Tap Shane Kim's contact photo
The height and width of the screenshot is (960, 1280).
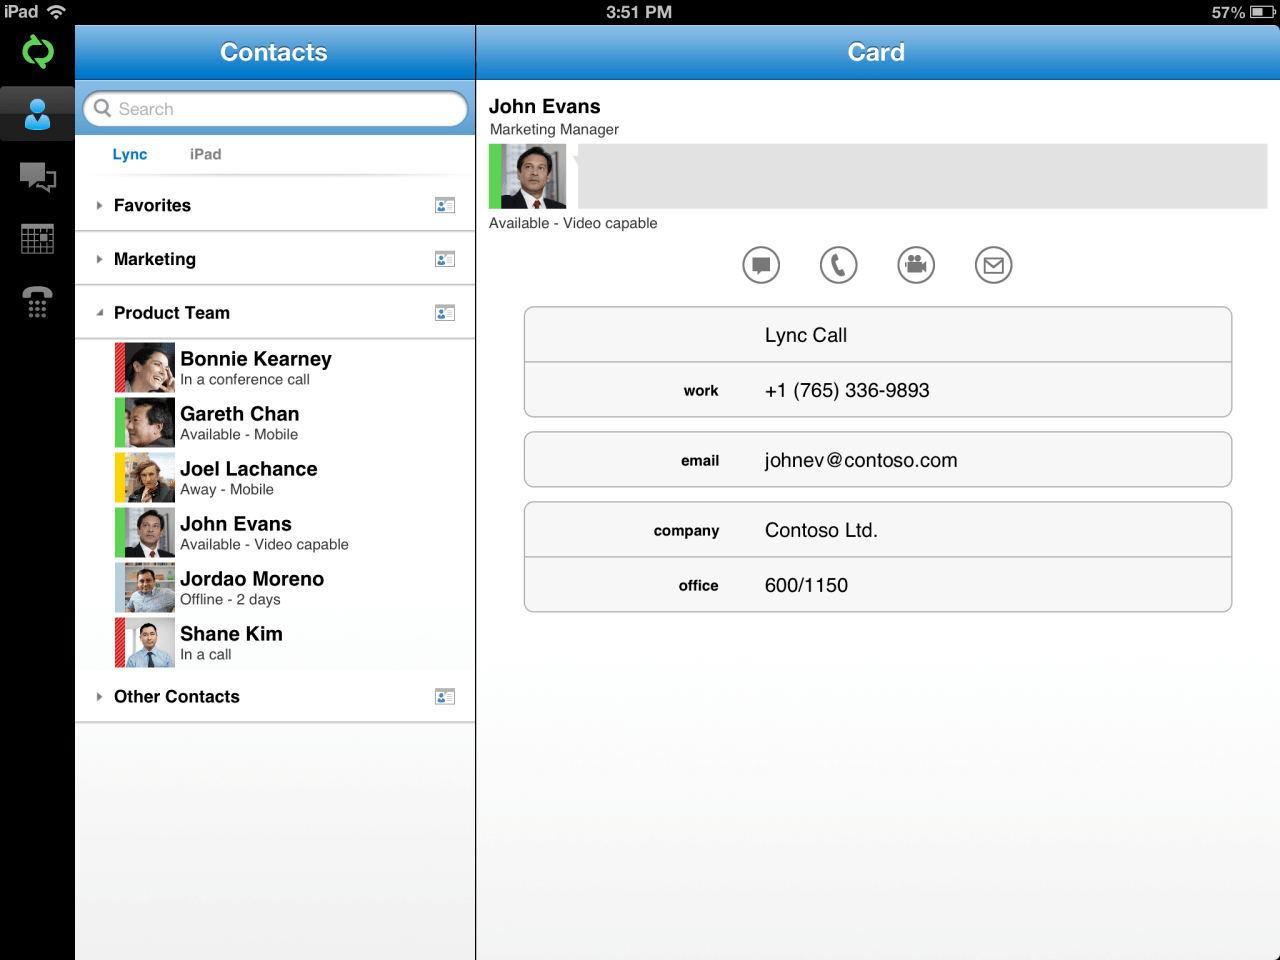point(150,643)
